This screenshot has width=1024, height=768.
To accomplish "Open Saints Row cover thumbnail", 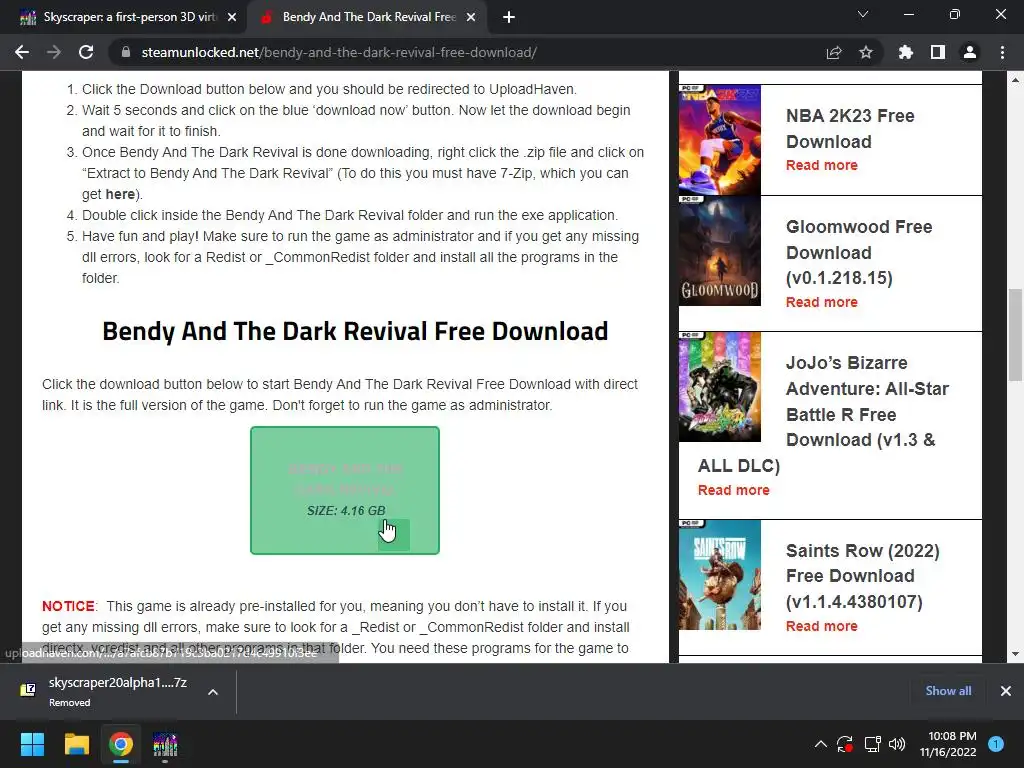I will pos(720,575).
